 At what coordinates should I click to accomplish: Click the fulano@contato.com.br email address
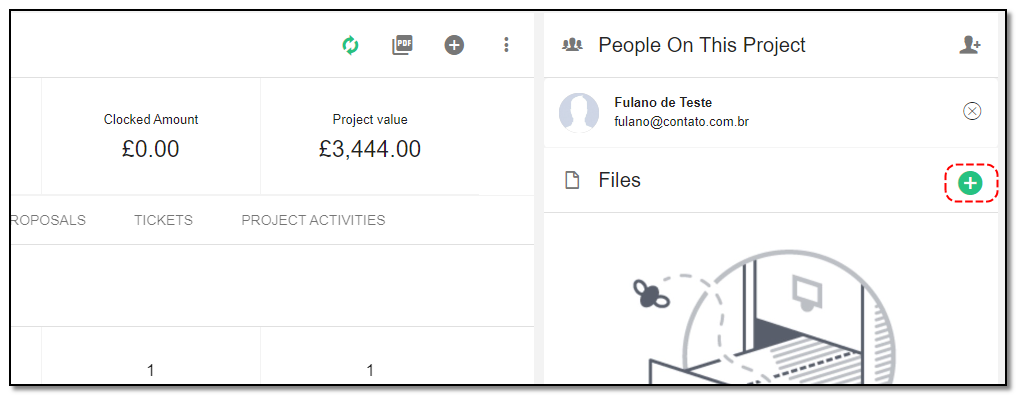coord(681,121)
